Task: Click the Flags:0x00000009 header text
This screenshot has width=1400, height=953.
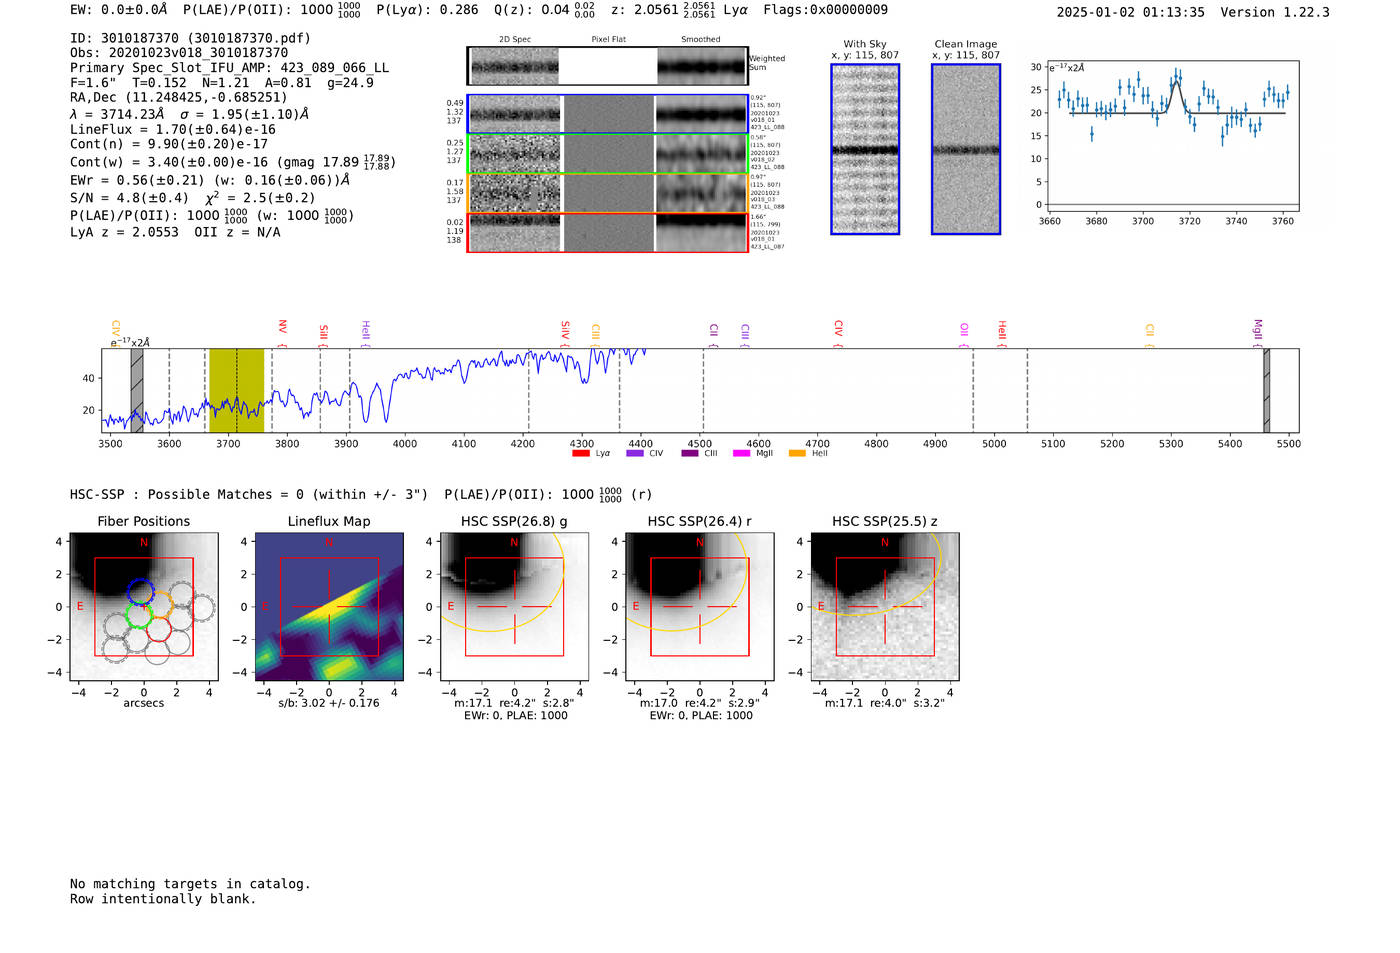Action: [825, 9]
